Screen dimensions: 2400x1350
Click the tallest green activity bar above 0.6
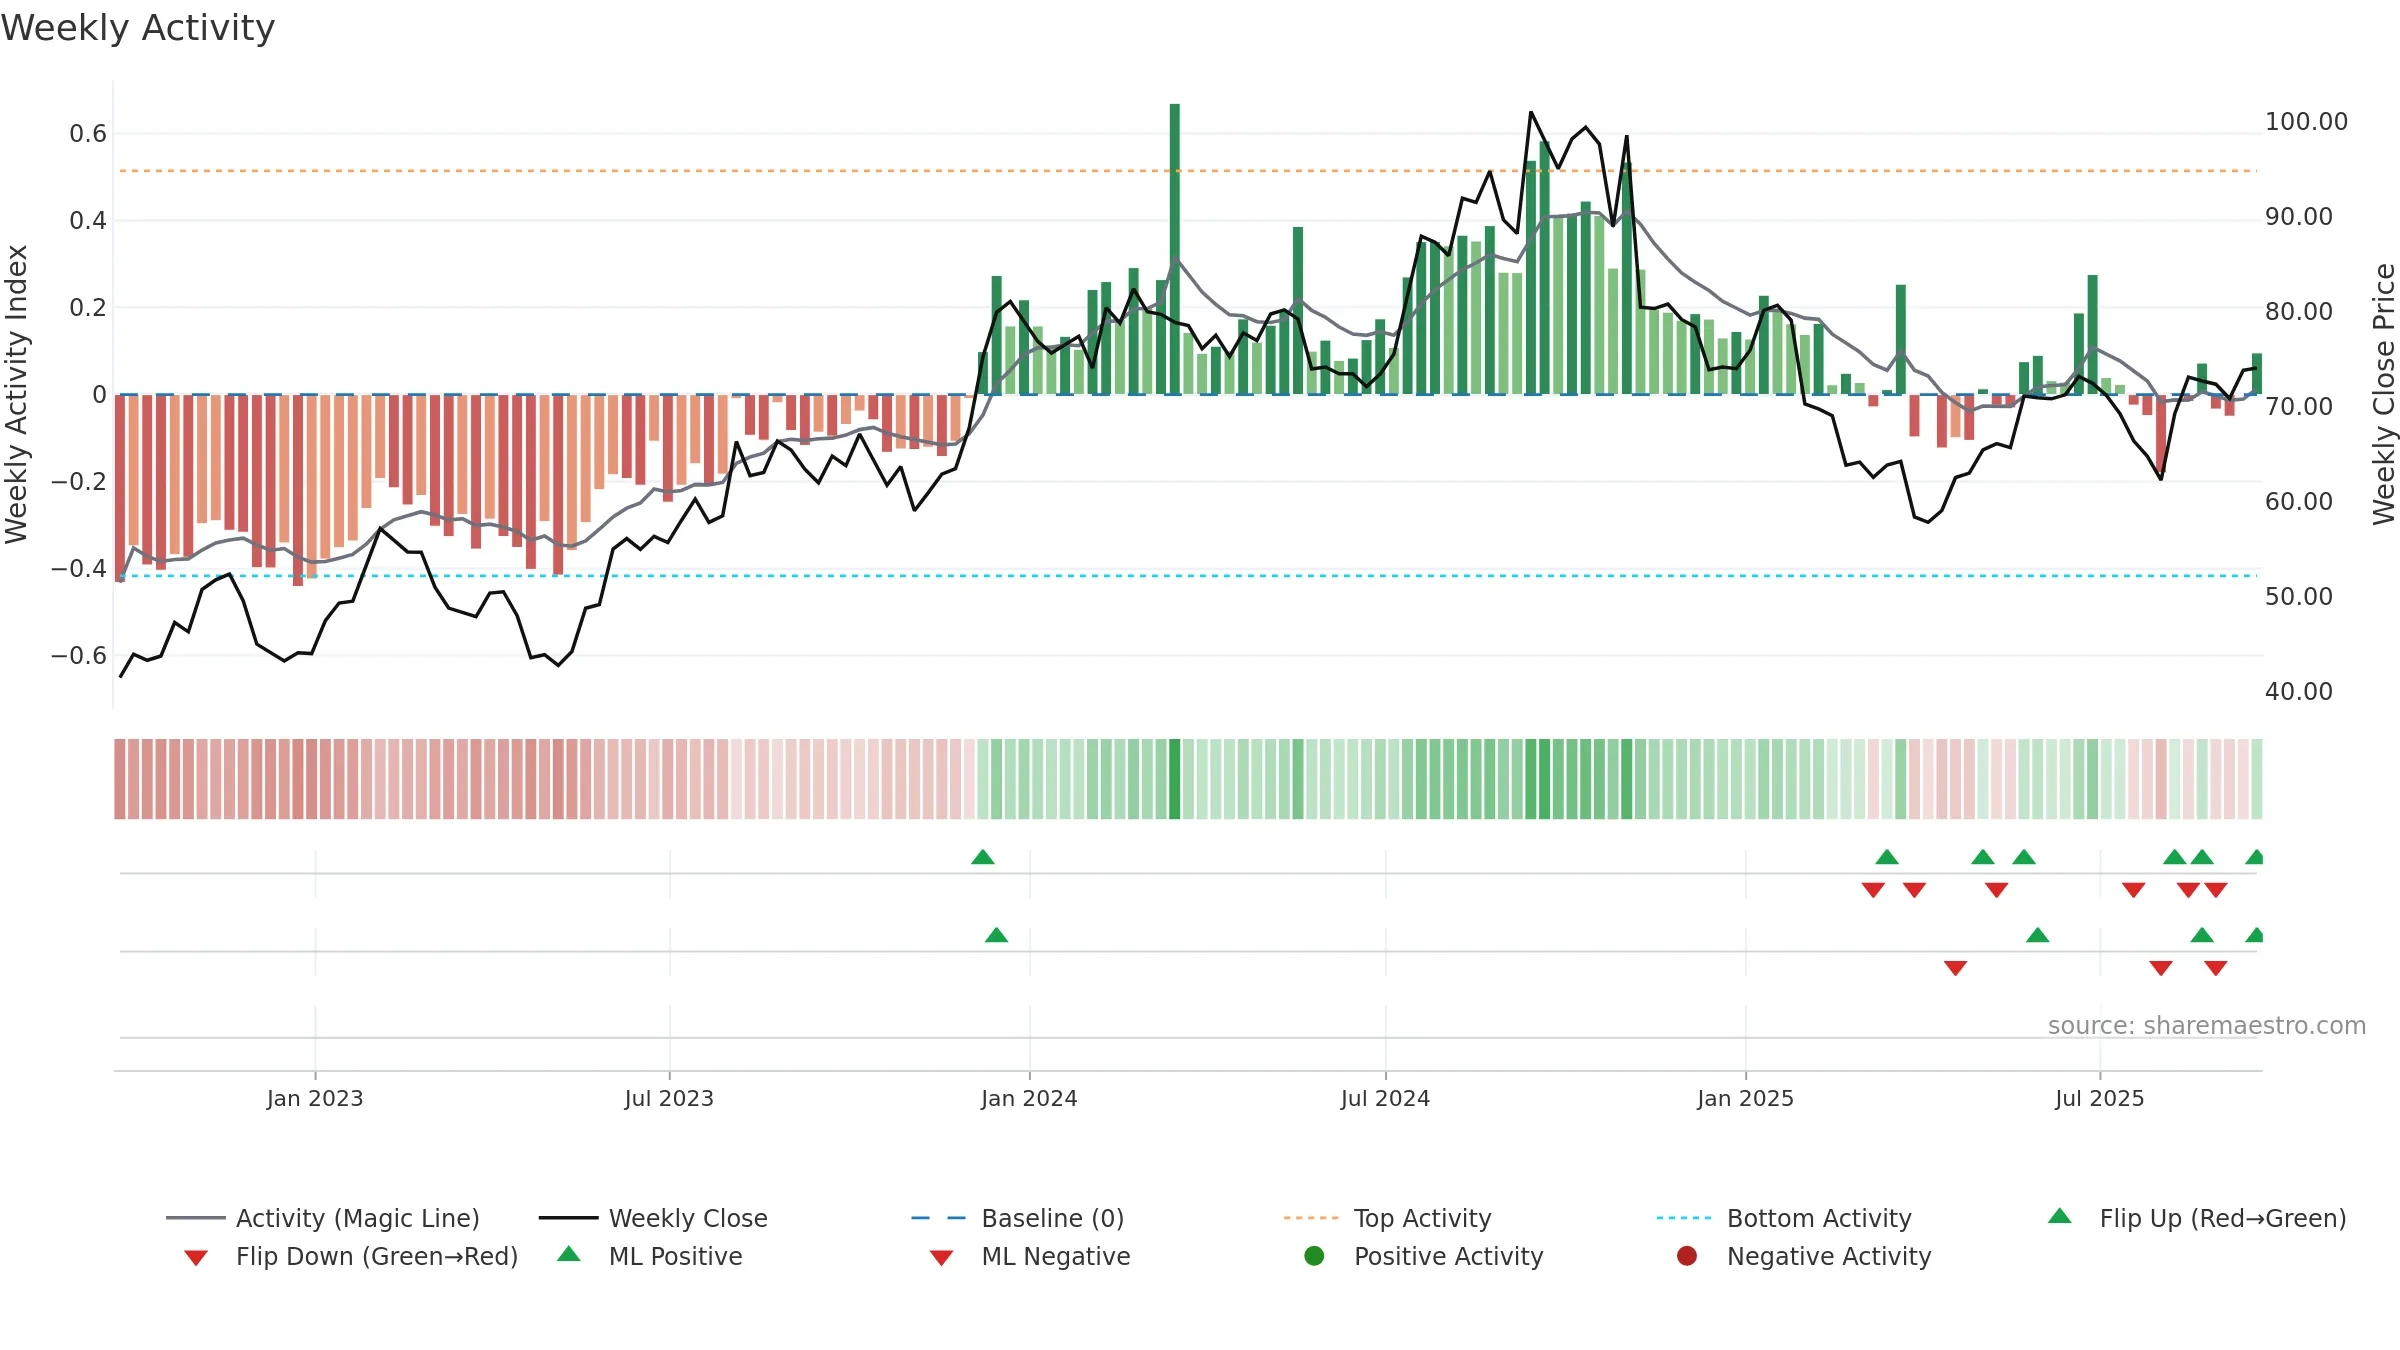tap(1175, 248)
